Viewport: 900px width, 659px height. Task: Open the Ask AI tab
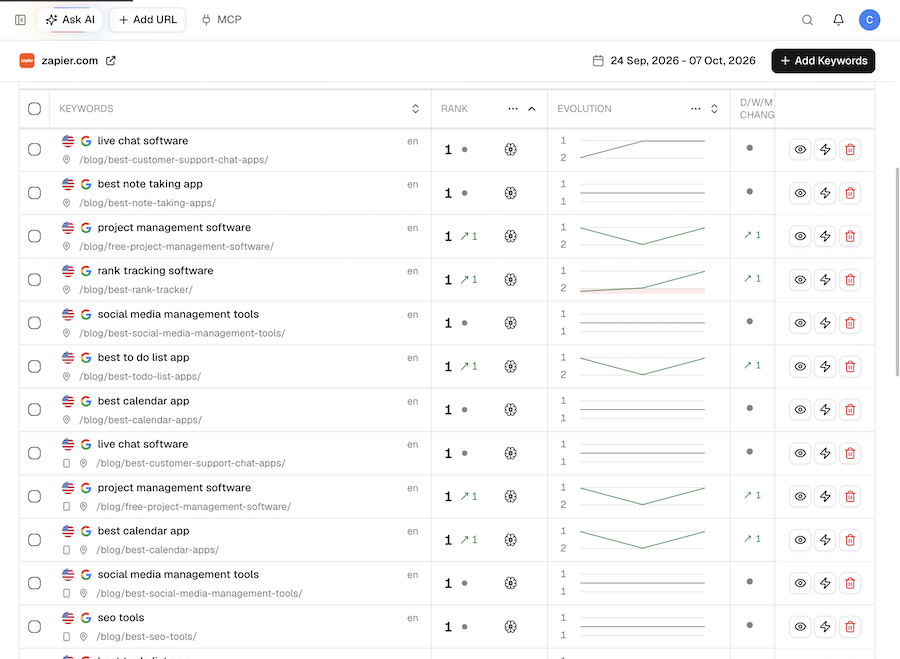pos(70,20)
